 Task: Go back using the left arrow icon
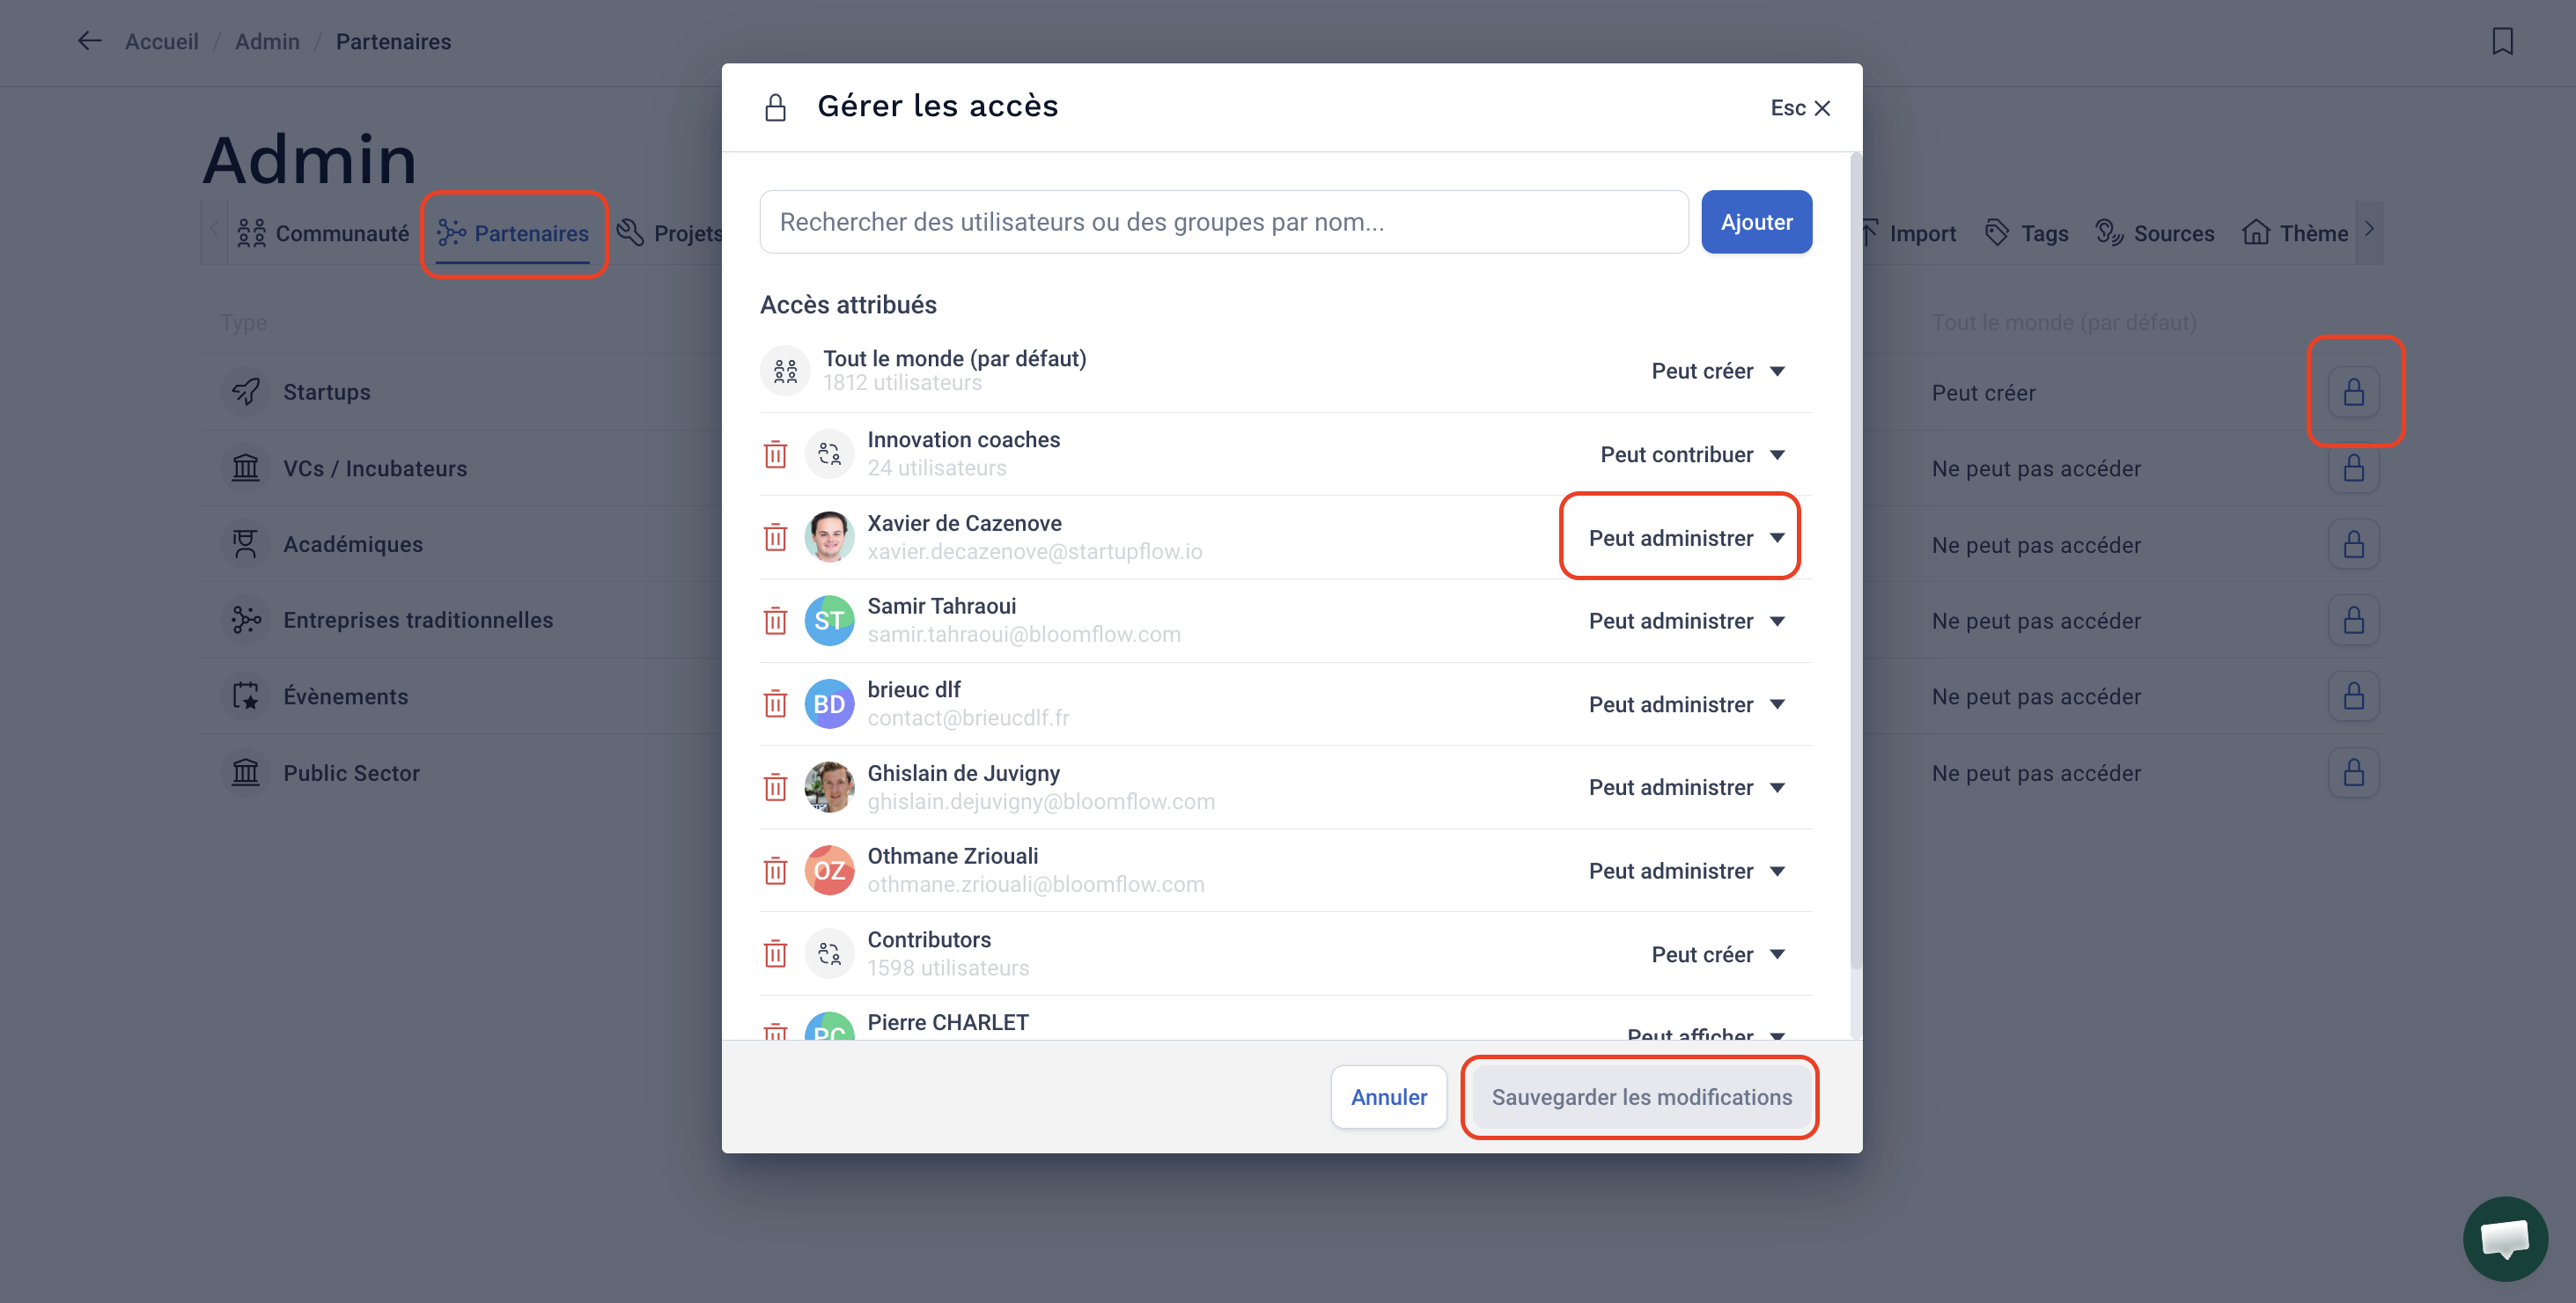tap(90, 41)
